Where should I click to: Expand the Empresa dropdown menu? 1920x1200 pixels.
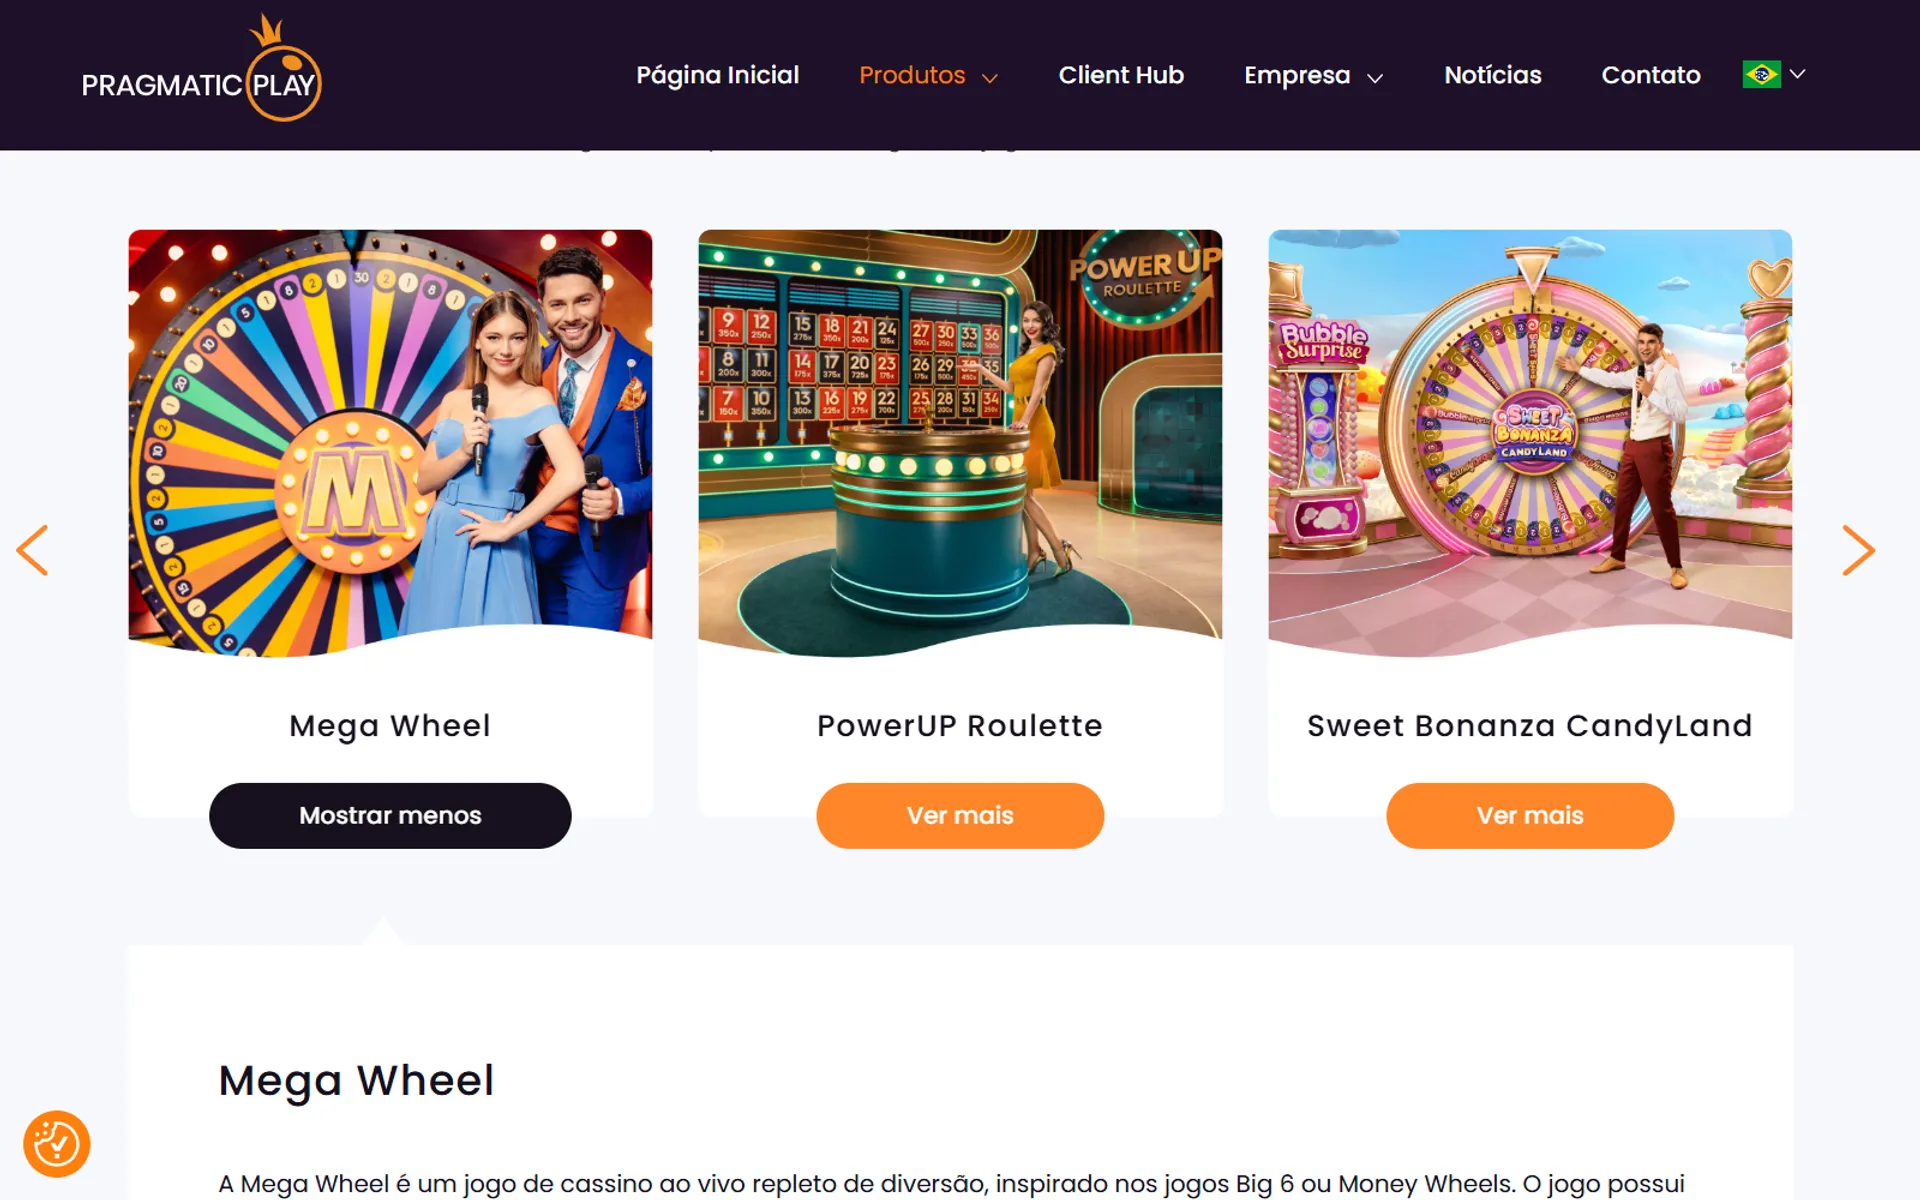coord(1313,76)
